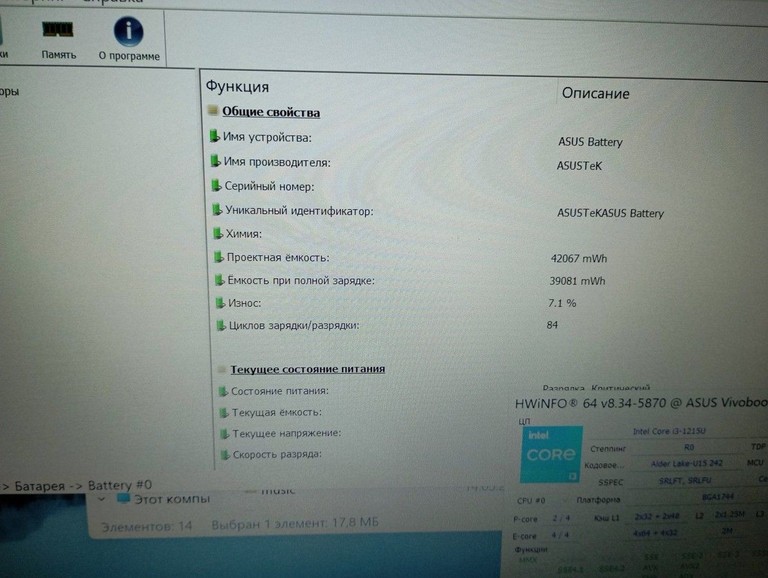
Task: Click the battery icon beside Имя производителя
Action: (215, 160)
